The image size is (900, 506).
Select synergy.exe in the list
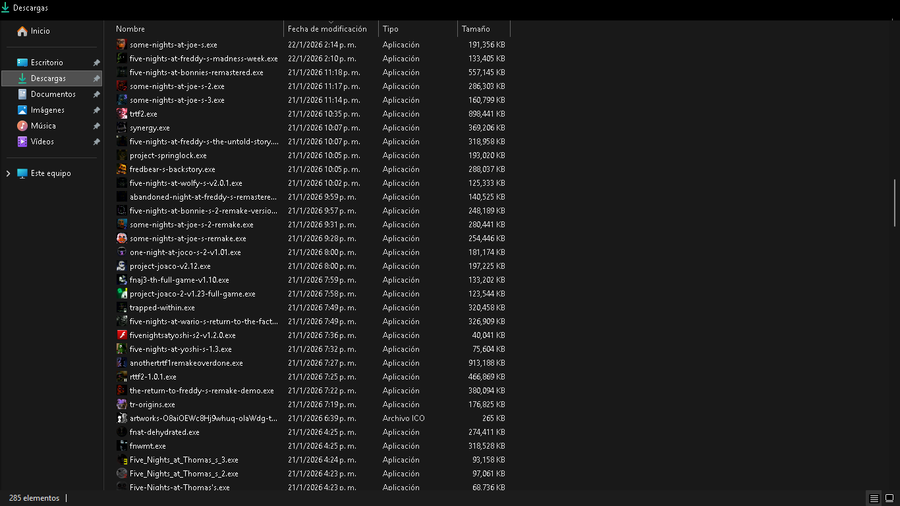150,128
